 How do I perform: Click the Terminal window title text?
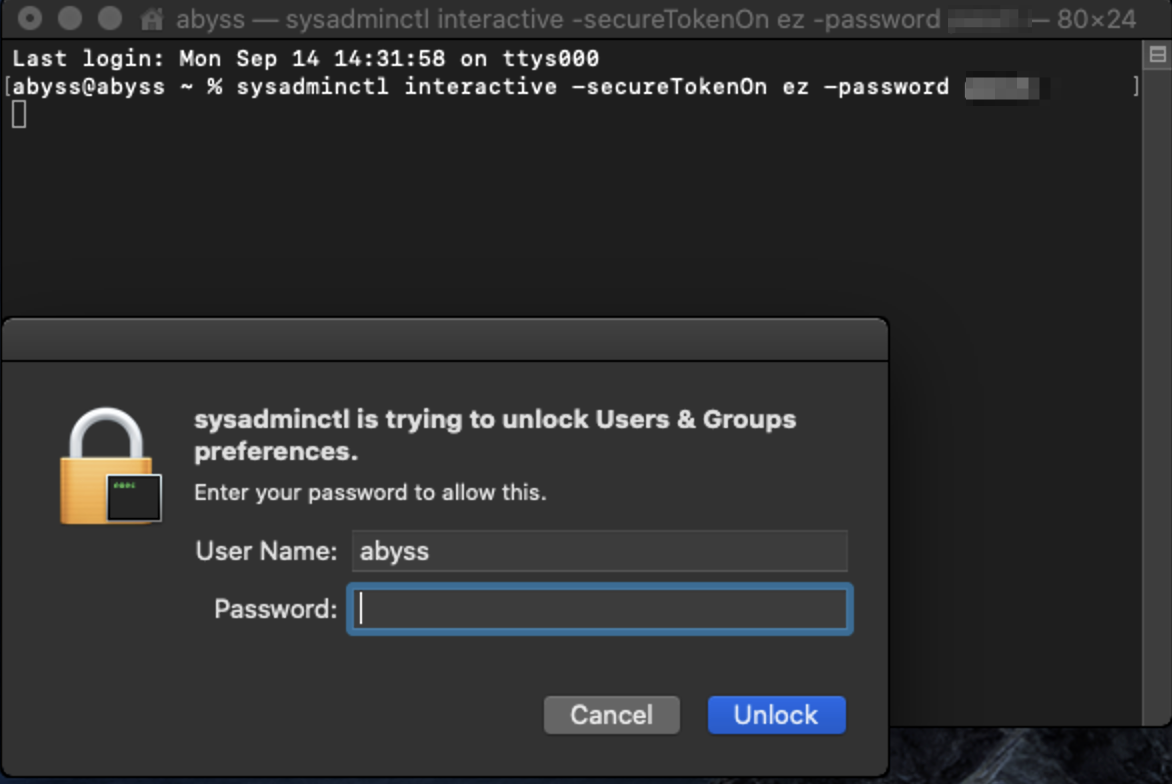656,19
